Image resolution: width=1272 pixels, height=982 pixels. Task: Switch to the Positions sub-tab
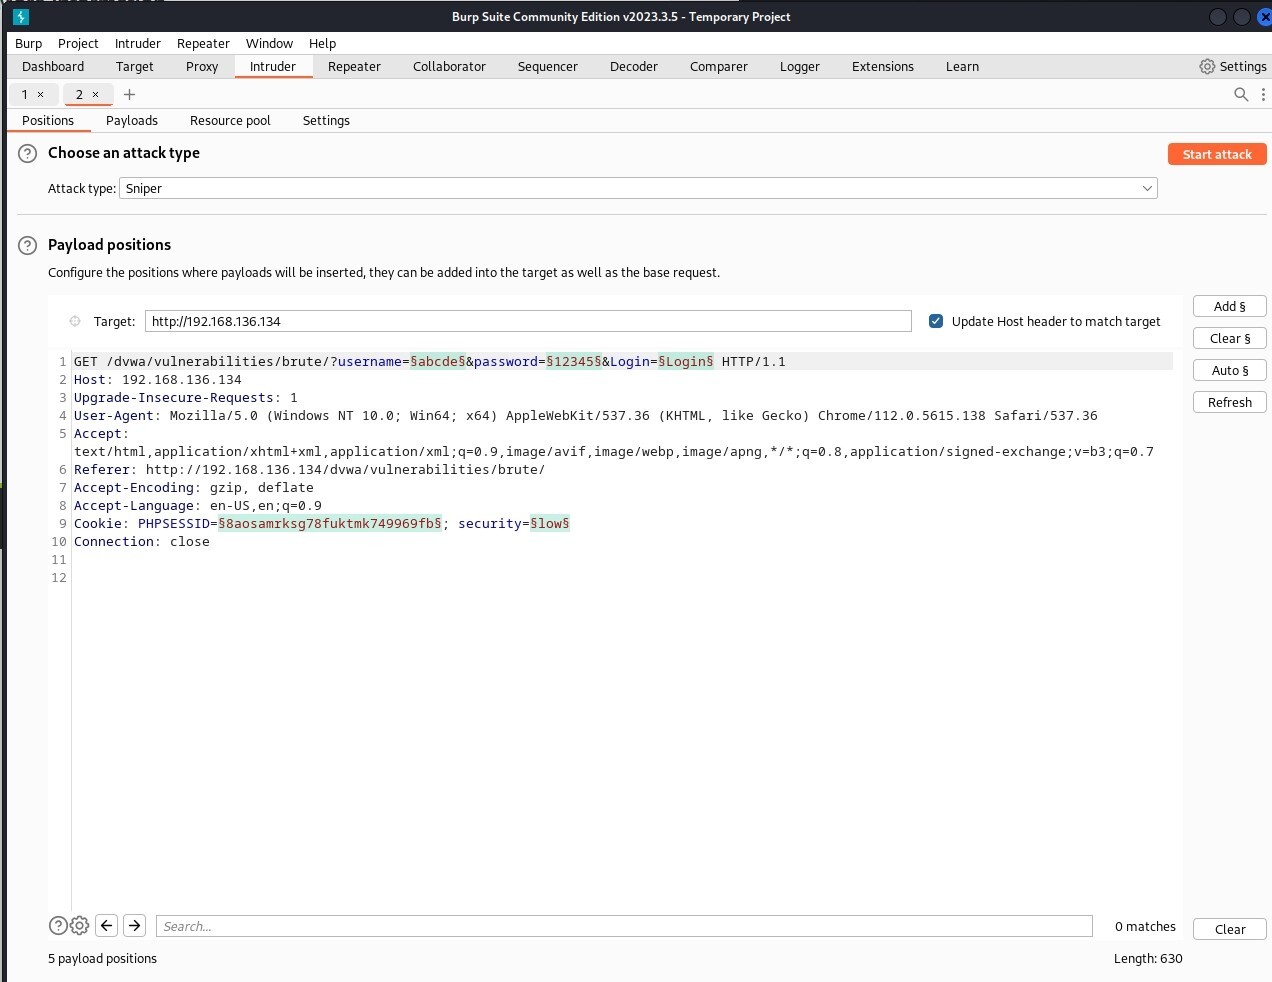coord(48,120)
